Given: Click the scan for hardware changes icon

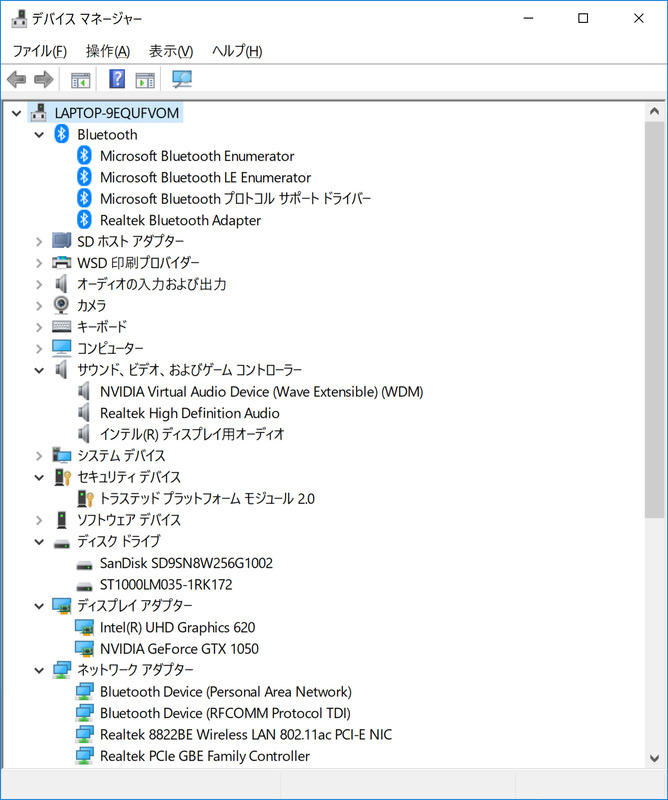Looking at the screenshot, I should tap(182, 79).
